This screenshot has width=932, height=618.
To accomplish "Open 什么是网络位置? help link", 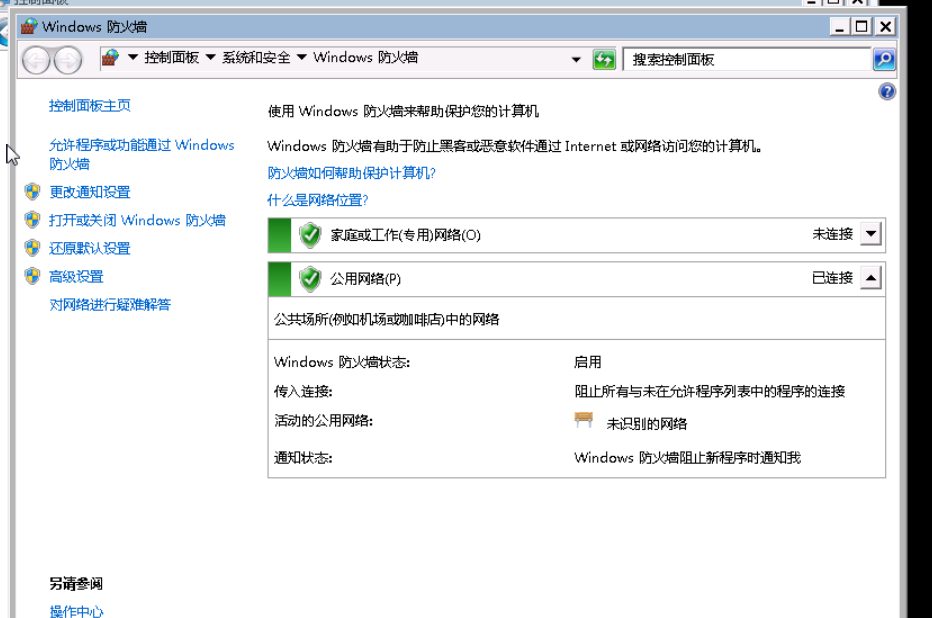I will [317, 200].
